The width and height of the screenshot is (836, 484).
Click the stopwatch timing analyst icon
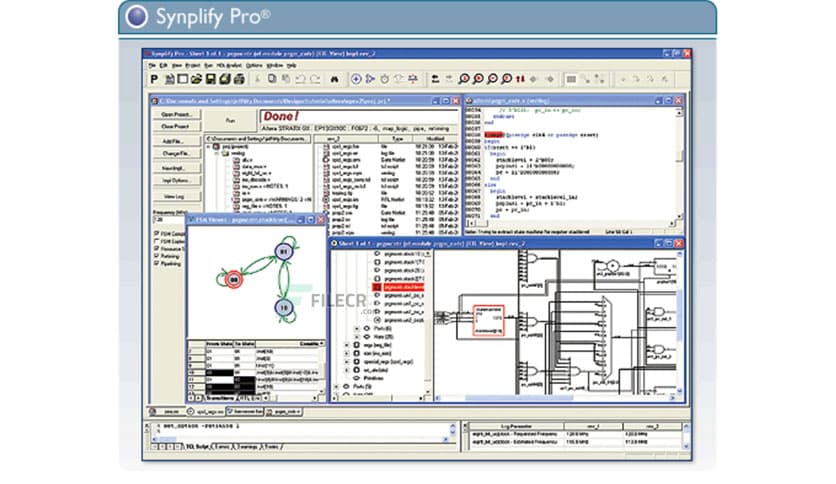[x=384, y=79]
